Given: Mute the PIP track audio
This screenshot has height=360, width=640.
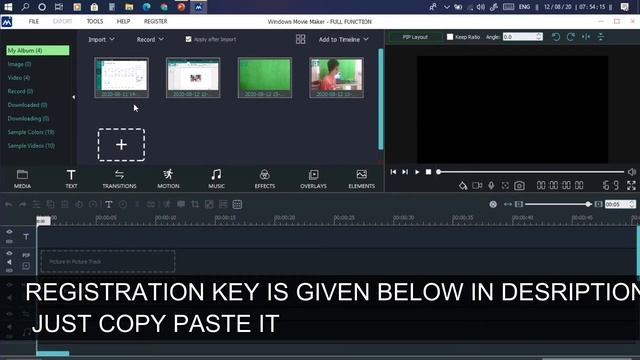Looking at the screenshot, I should pyautogui.click(x=9, y=262).
